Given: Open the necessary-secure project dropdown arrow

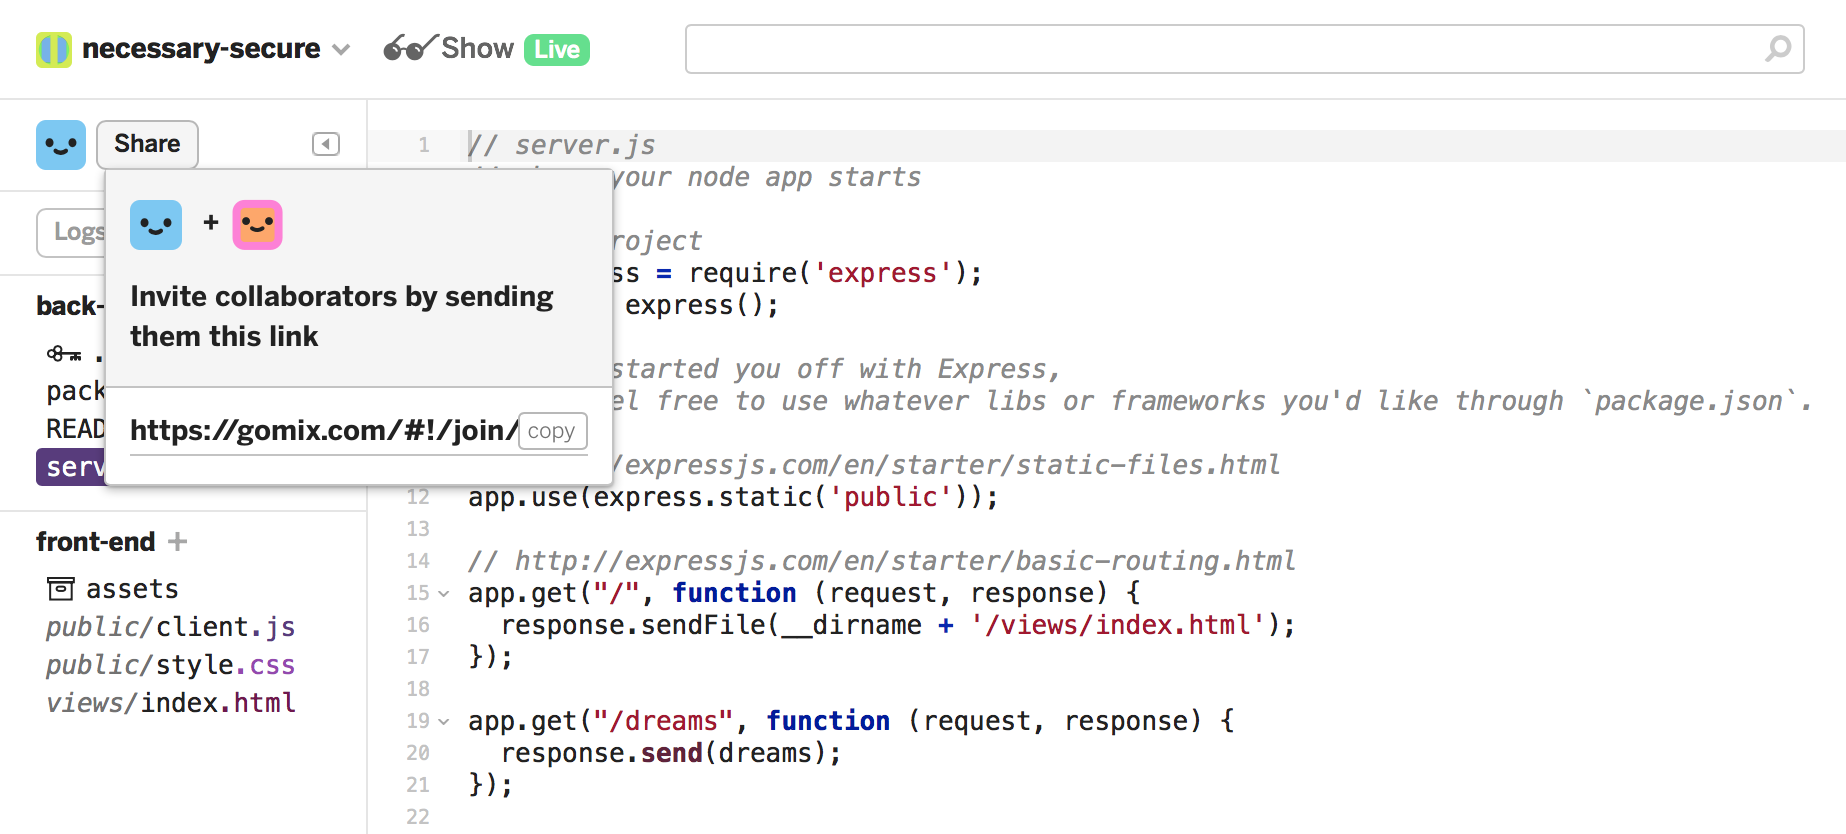Looking at the screenshot, I should pos(341,50).
